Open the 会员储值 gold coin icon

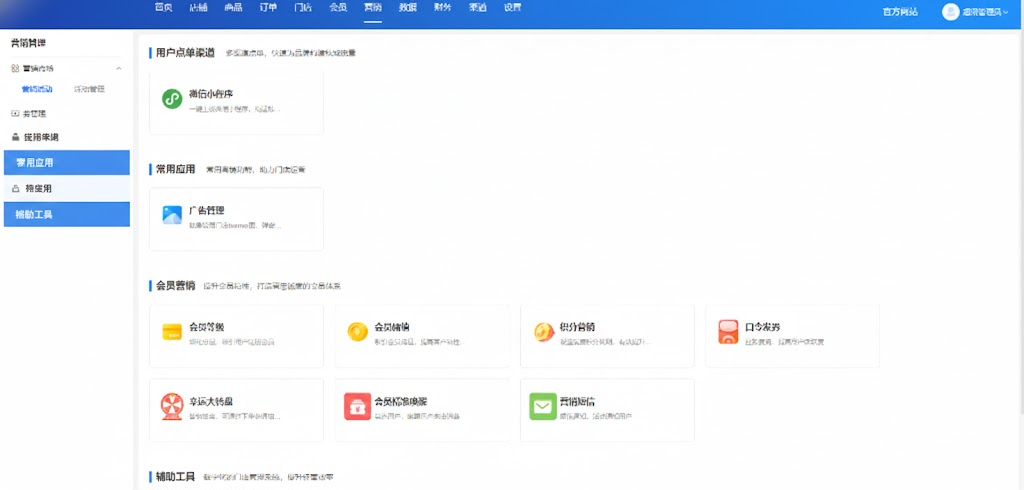click(x=357, y=331)
